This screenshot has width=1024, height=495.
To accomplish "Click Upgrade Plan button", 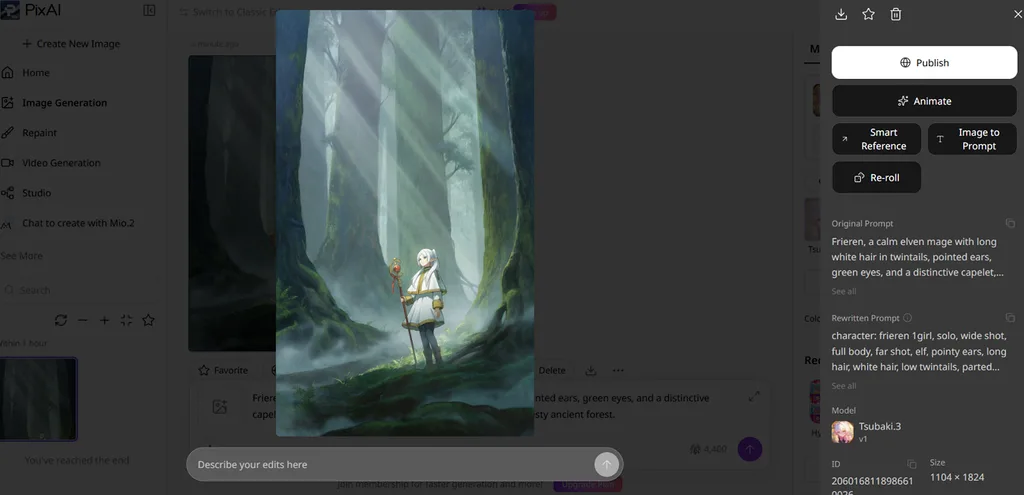I will pyautogui.click(x=587, y=485).
